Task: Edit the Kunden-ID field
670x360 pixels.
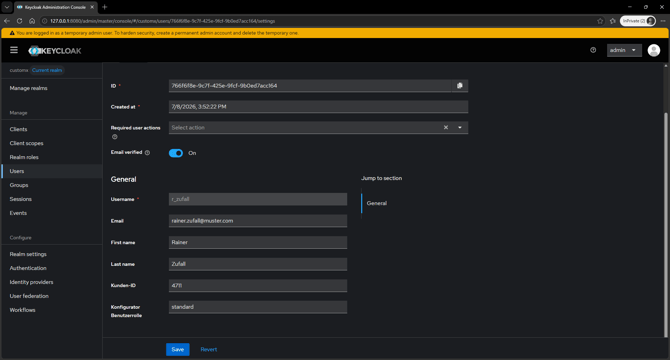Action: click(258, 285)
